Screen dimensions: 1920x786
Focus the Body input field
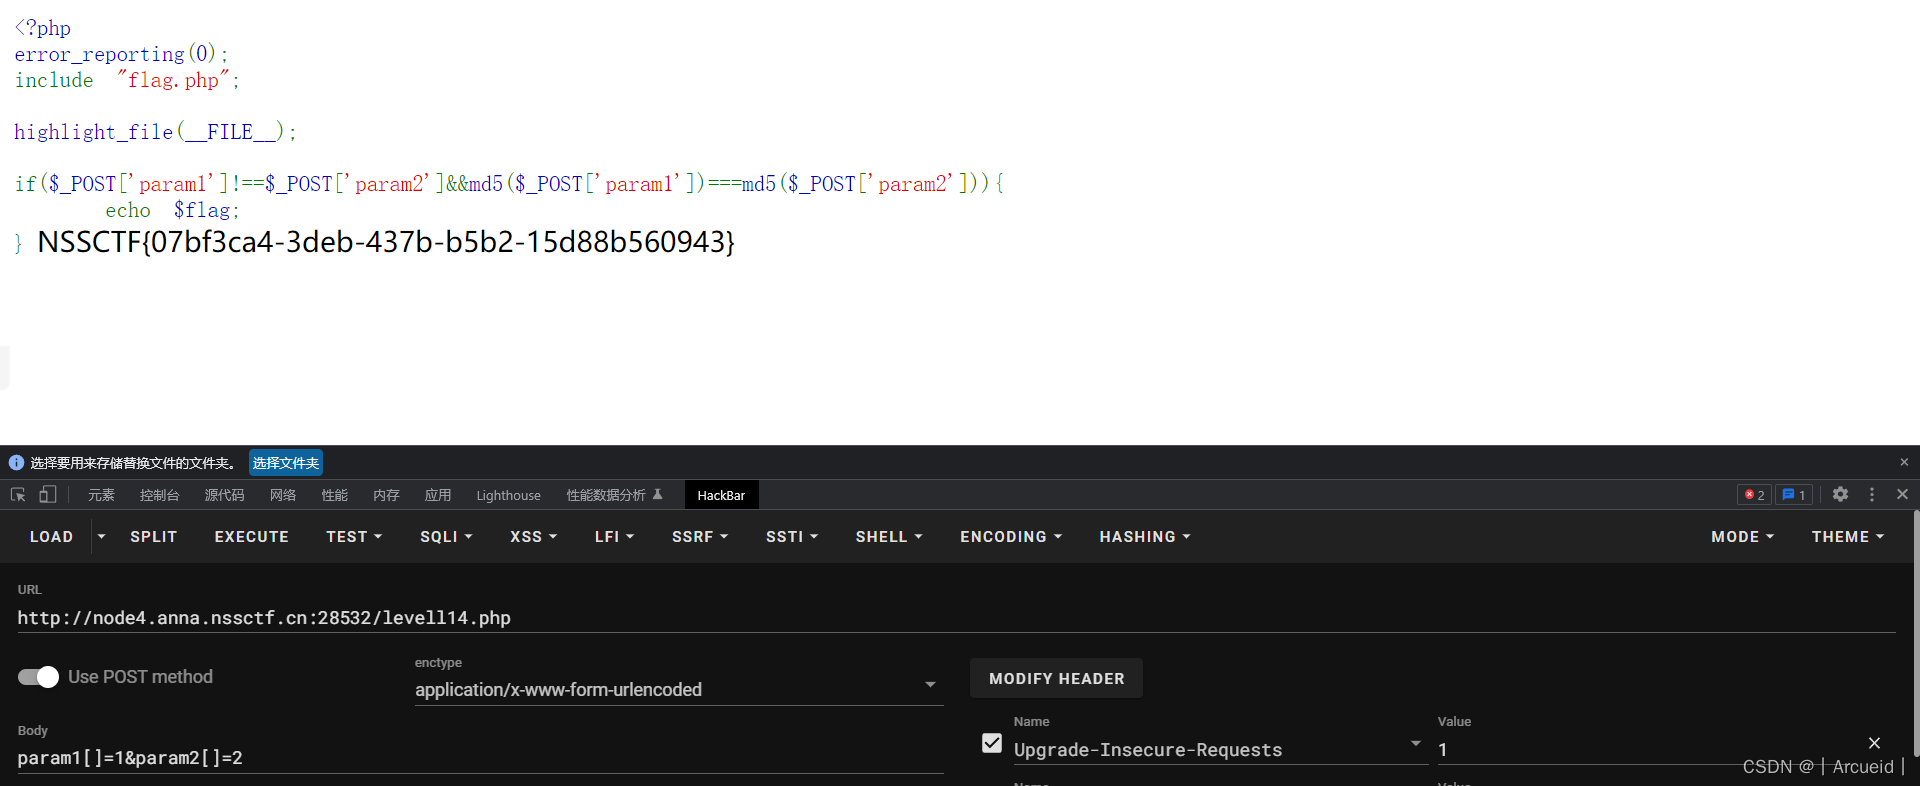coord(480,758)
